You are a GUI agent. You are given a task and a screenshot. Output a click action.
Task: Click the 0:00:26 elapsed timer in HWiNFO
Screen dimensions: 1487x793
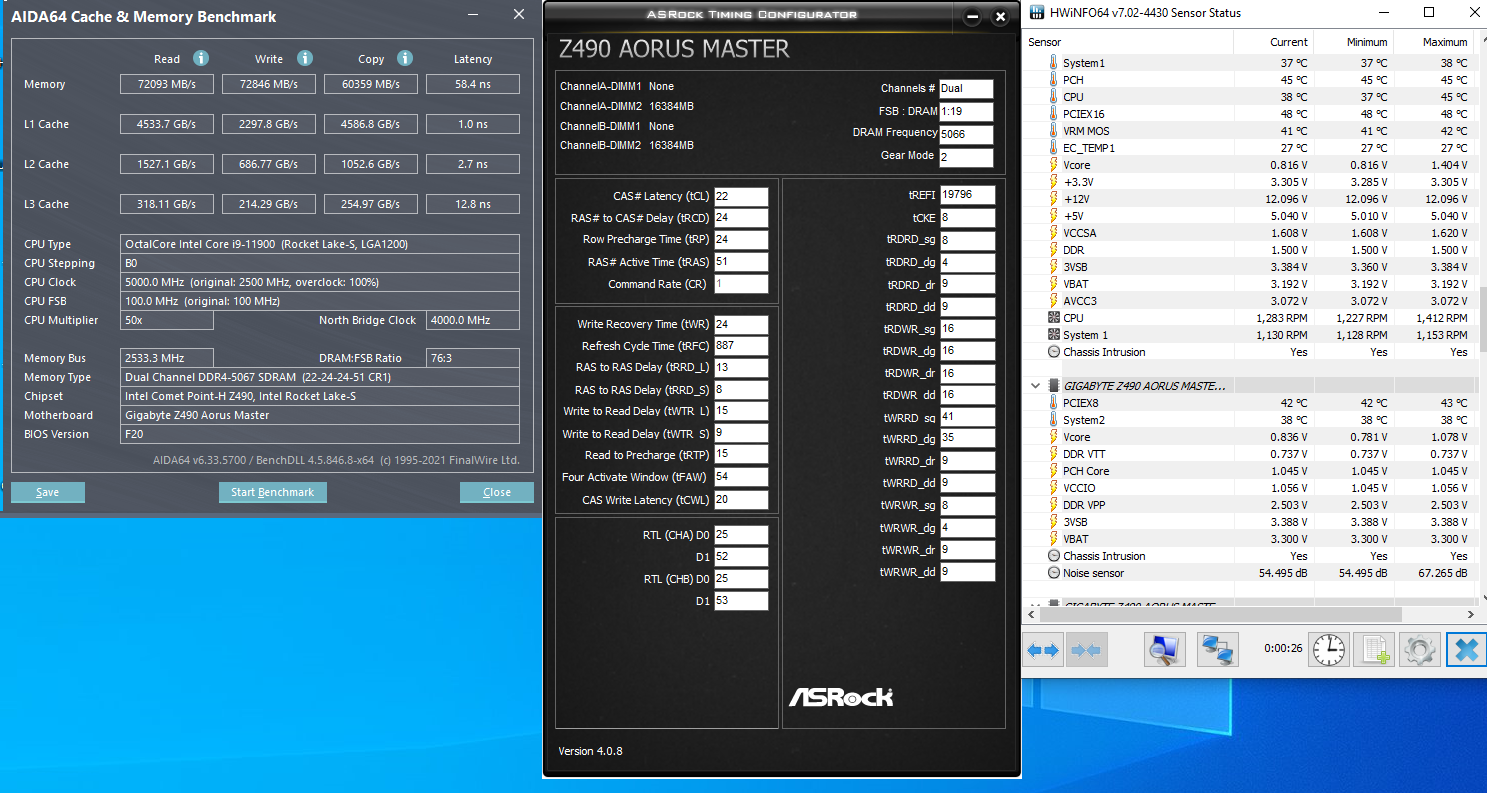pyautogui.click(x=1283, y=648)
